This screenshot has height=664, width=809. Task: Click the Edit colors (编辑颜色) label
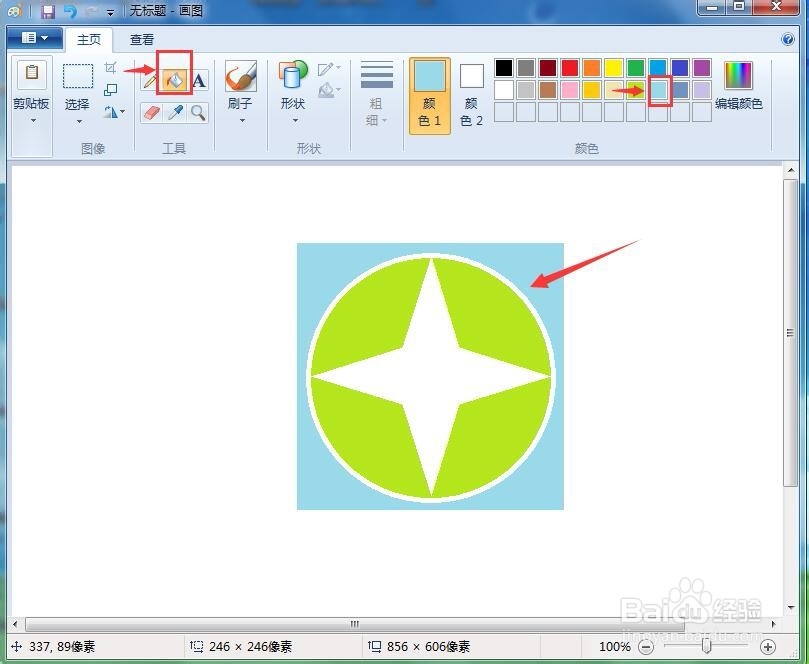pos(738,104)
